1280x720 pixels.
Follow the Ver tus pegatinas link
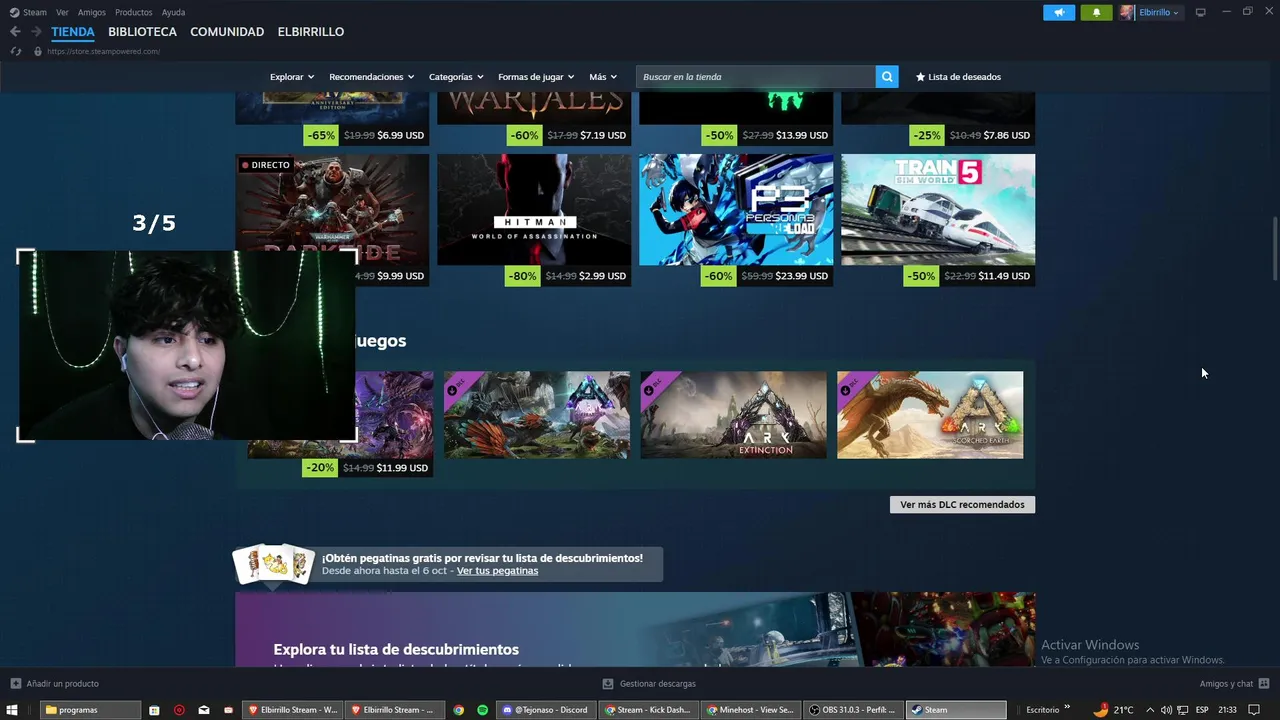[x=497, y=571]
